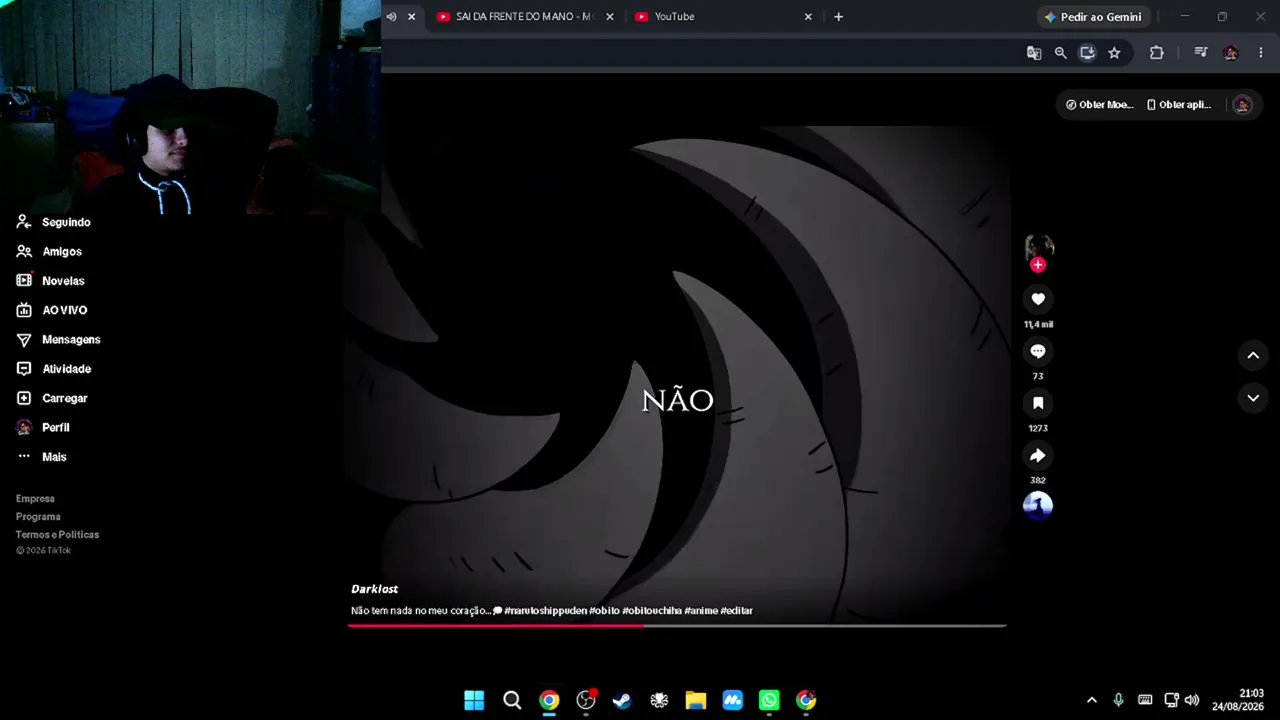The width and height of the screenshot is (1280, 720).
Task: Like the Darklost video with the heart icon
Action: click(x=1038, y=299)
